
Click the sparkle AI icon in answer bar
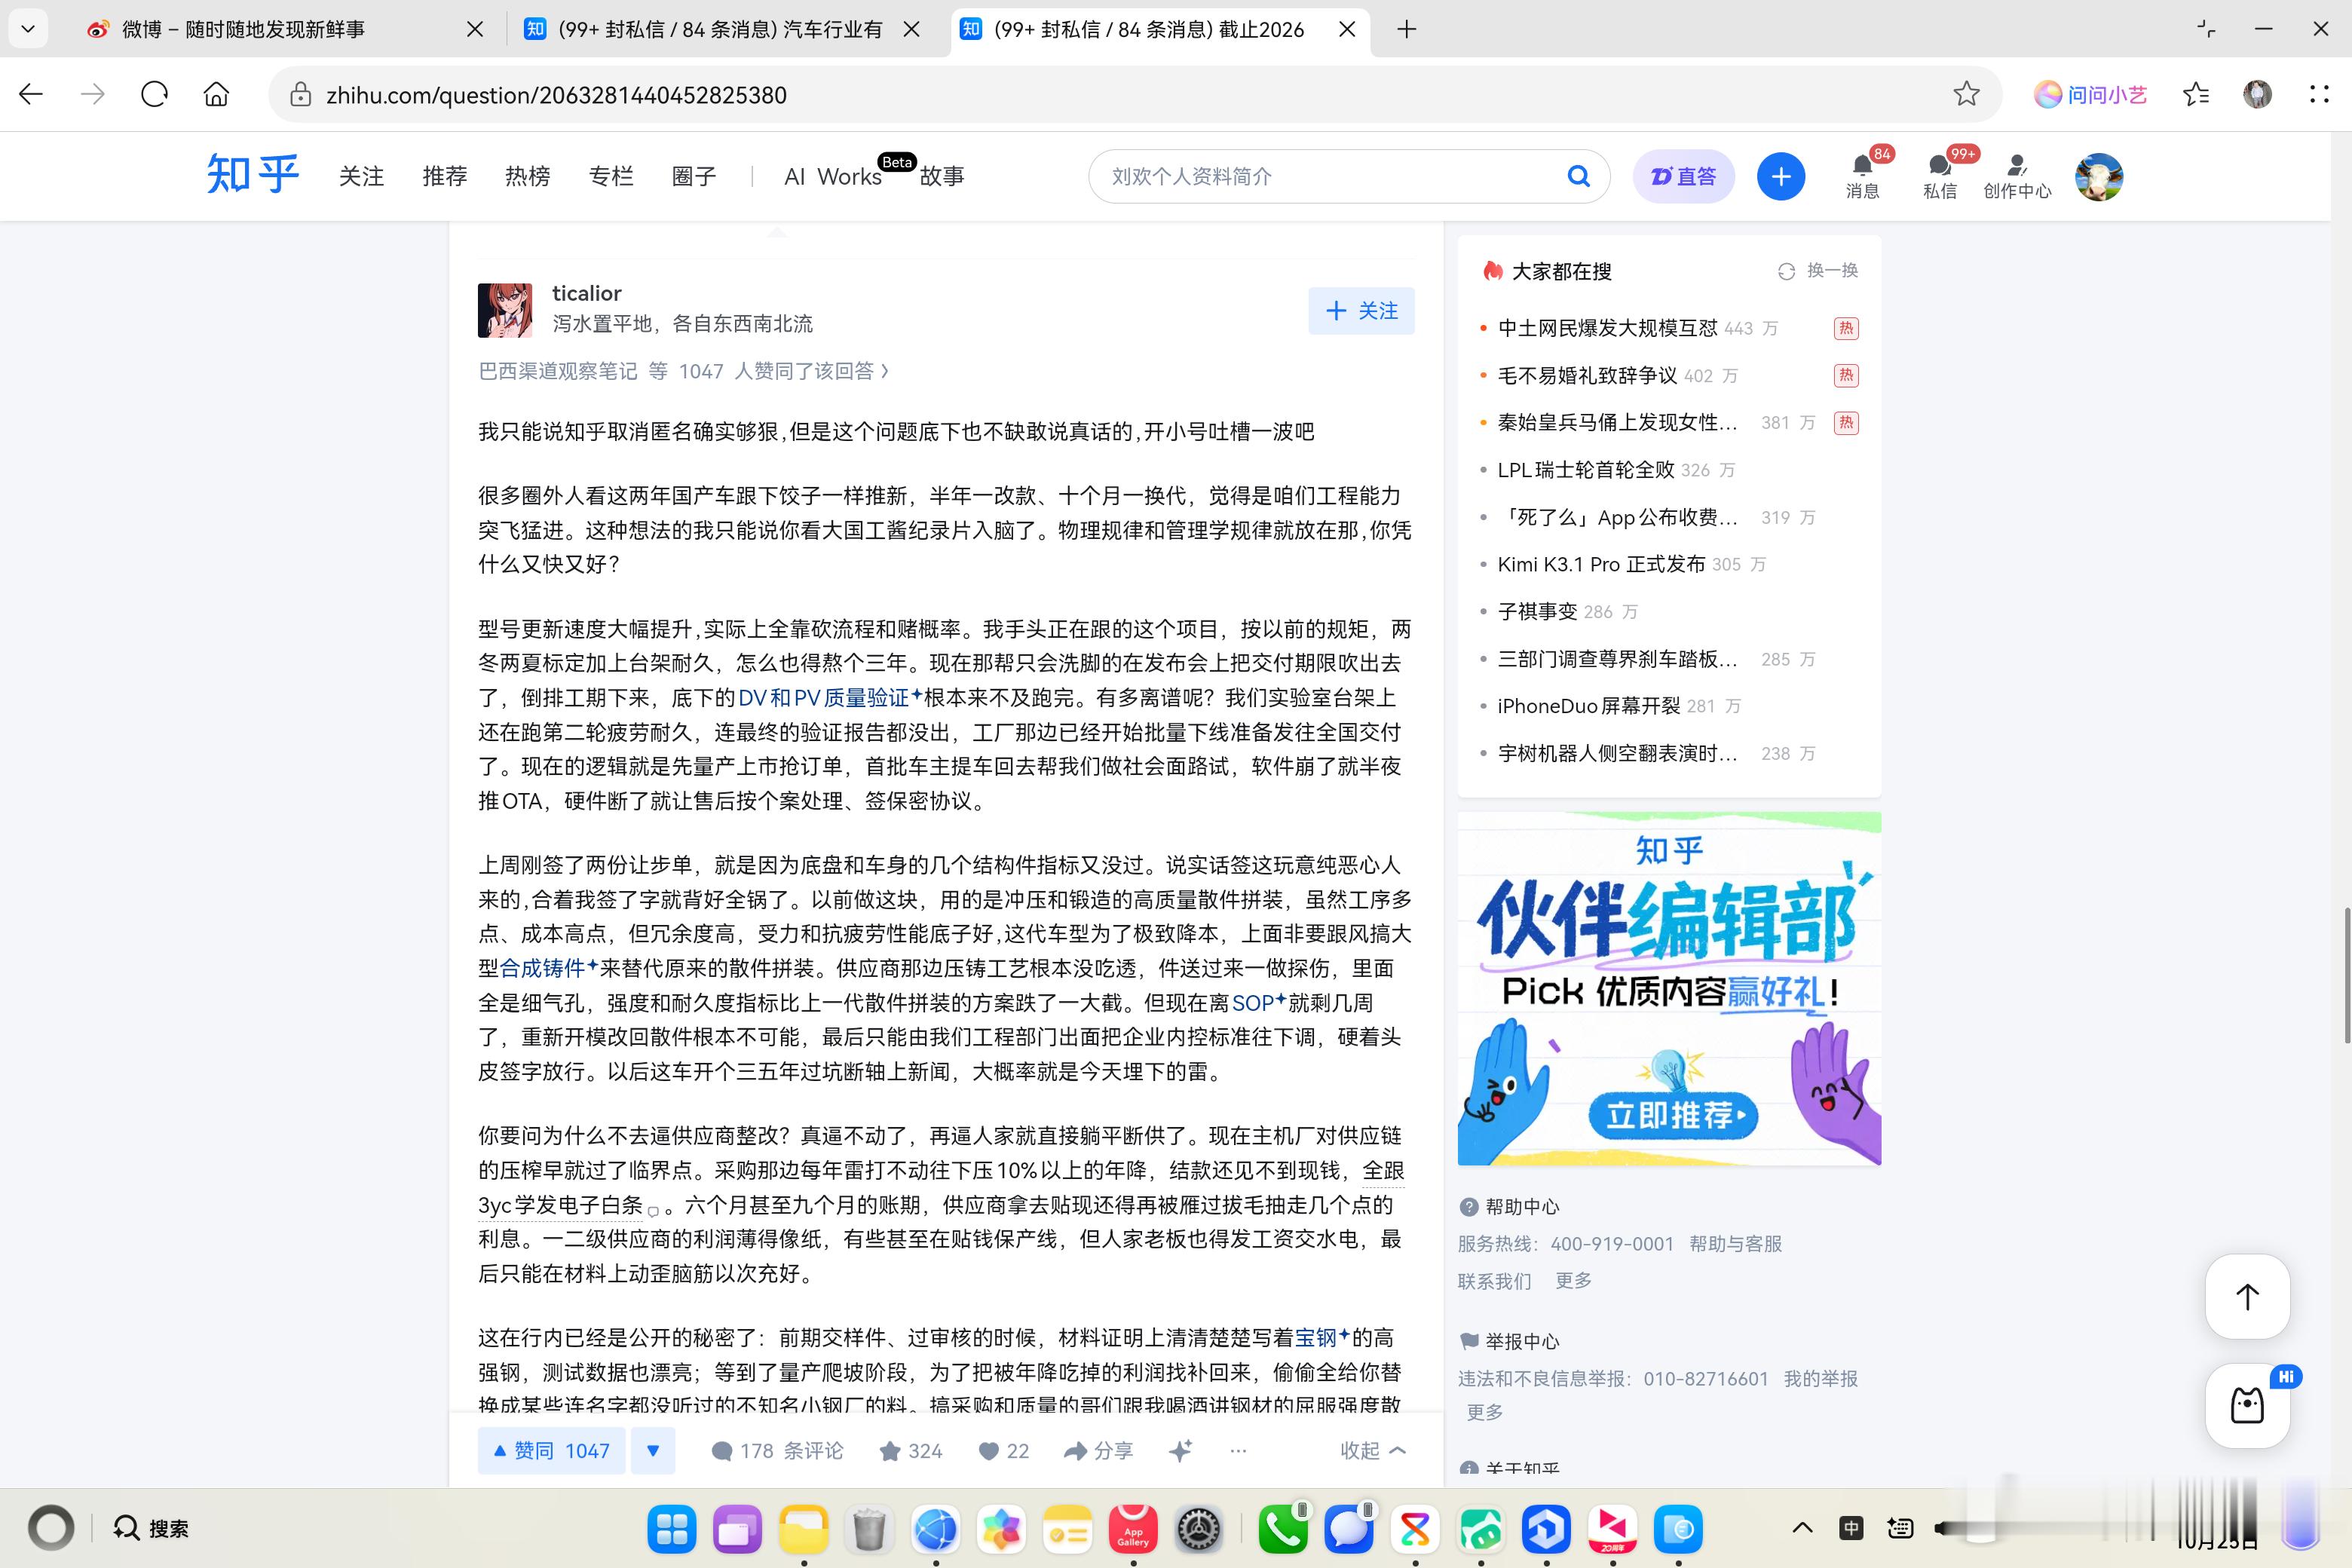coord(1180,1450)
